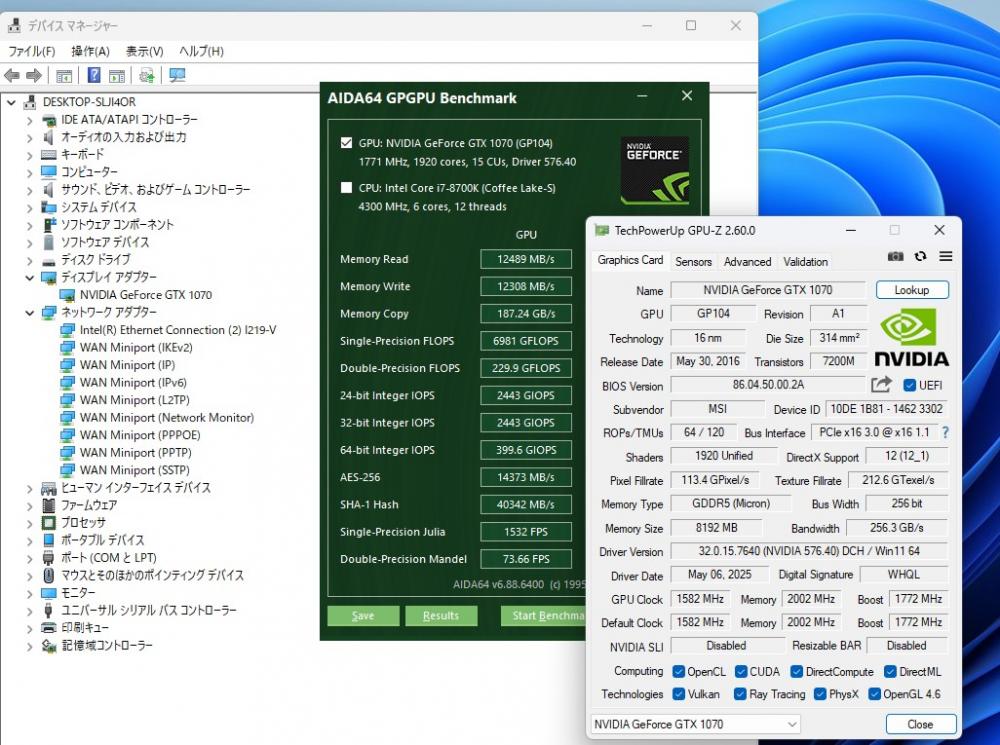1000x745 pixels.
Task: Open the 表示(V) menu
Action: point(144,51)
